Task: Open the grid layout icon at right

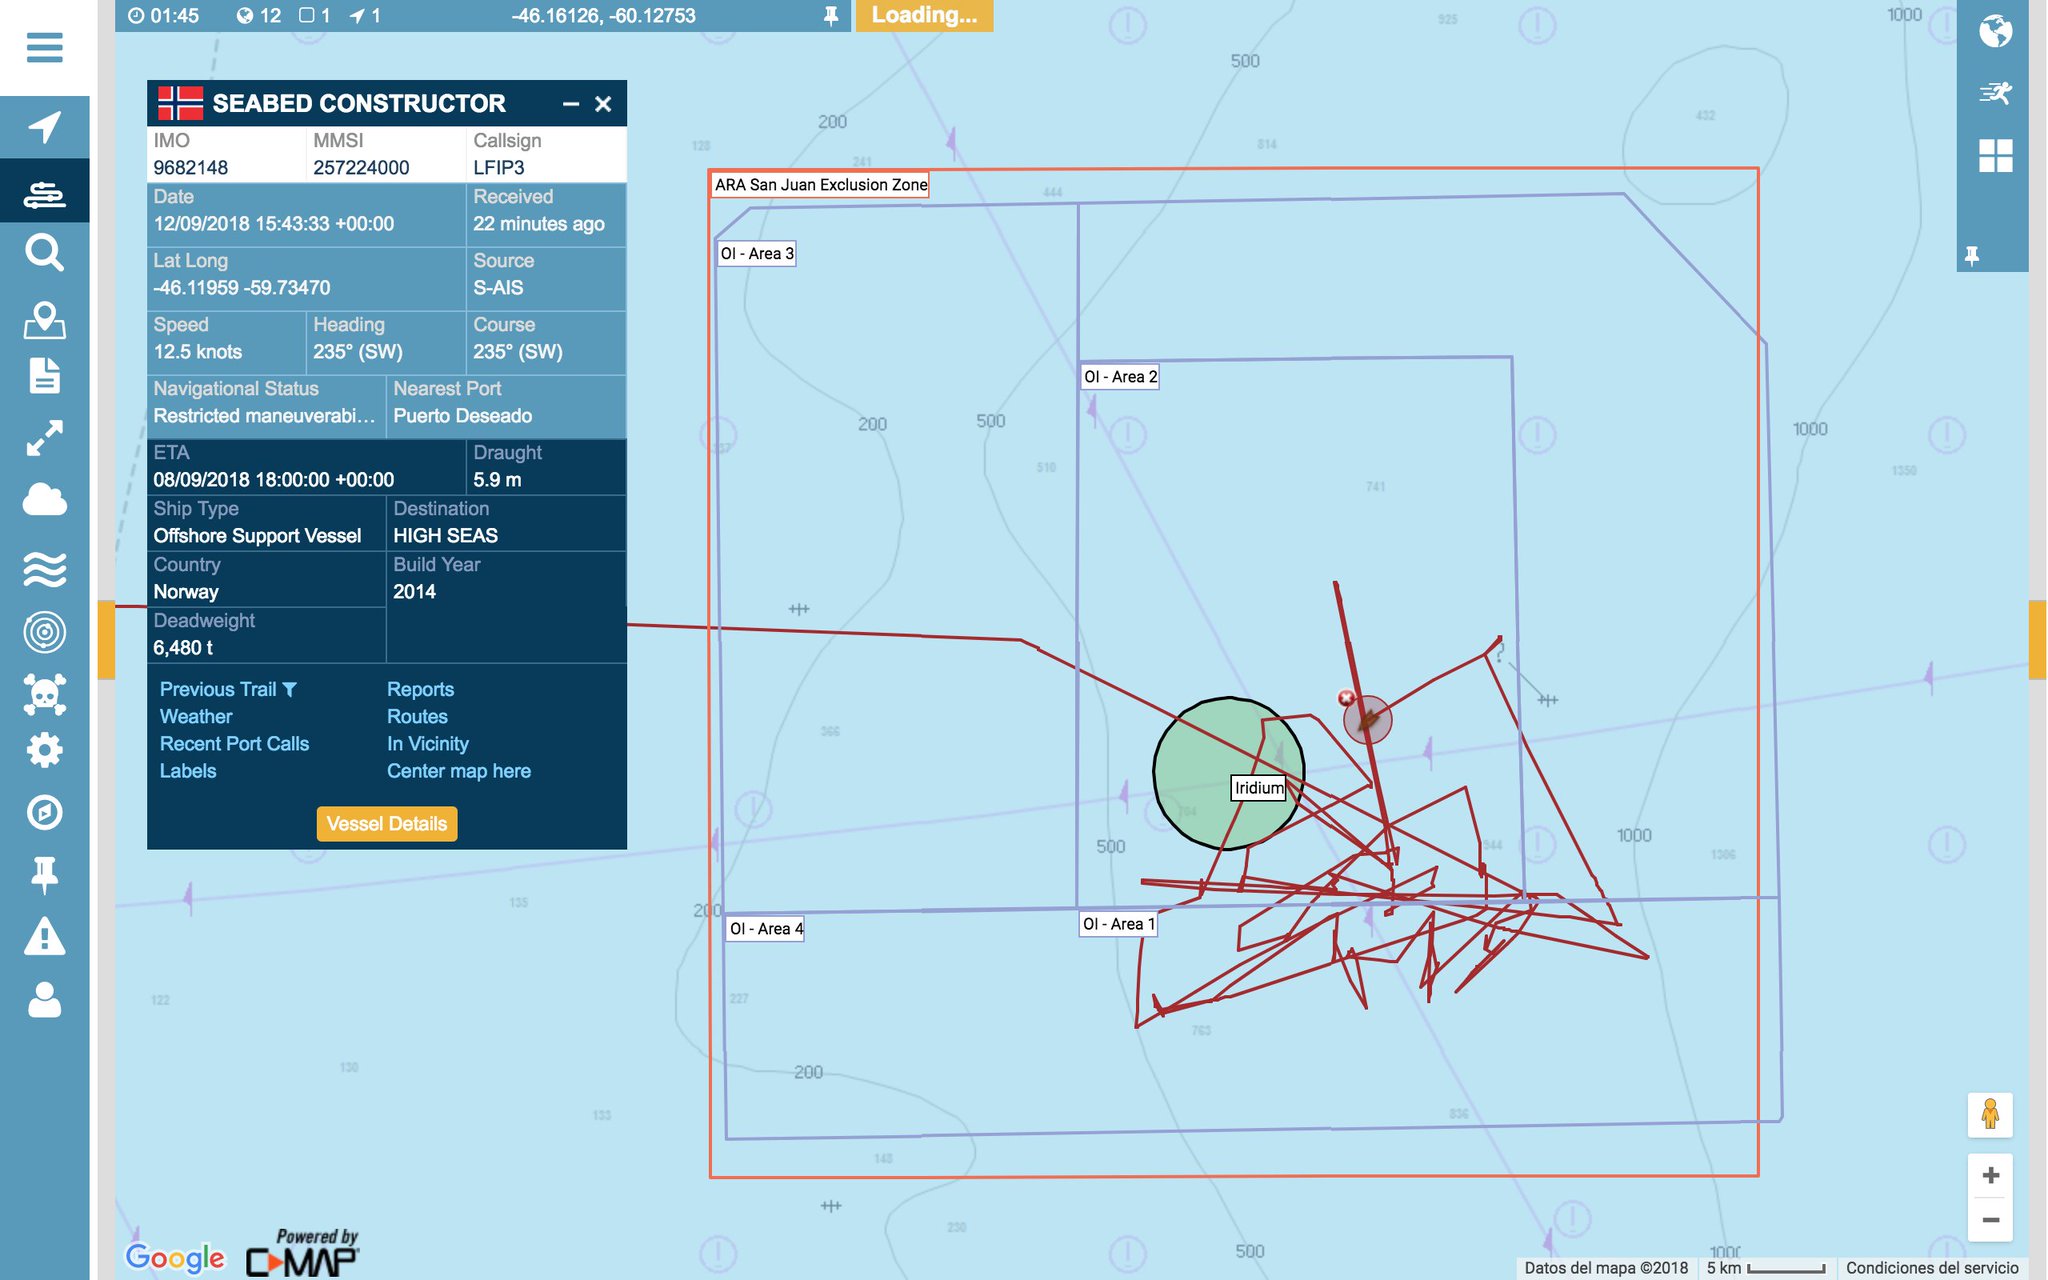Action: (1995, 156)
